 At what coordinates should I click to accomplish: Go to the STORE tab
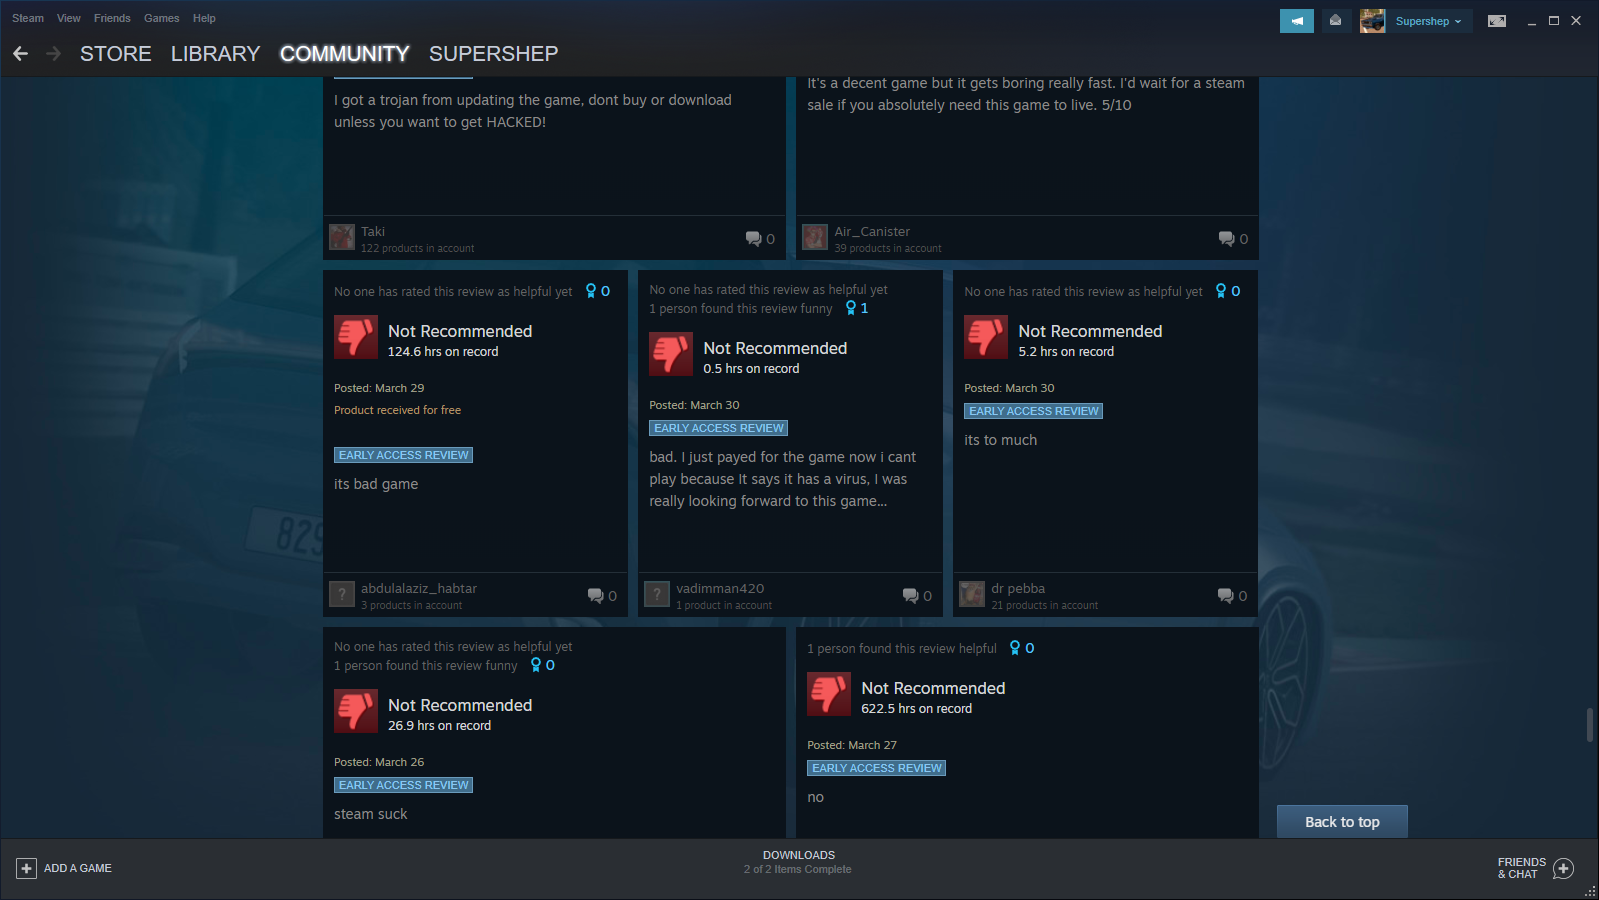(116, 54)
